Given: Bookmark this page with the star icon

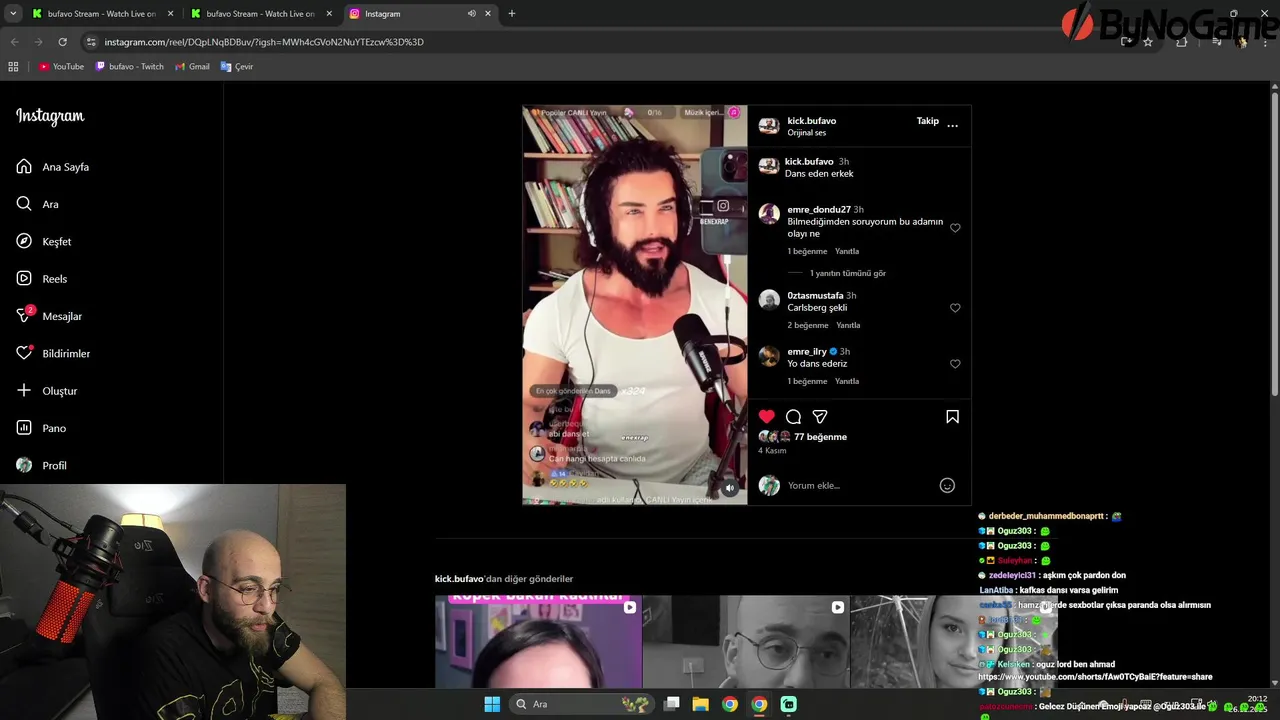Looking at the screenshot, I should (x=1148, y=42).
